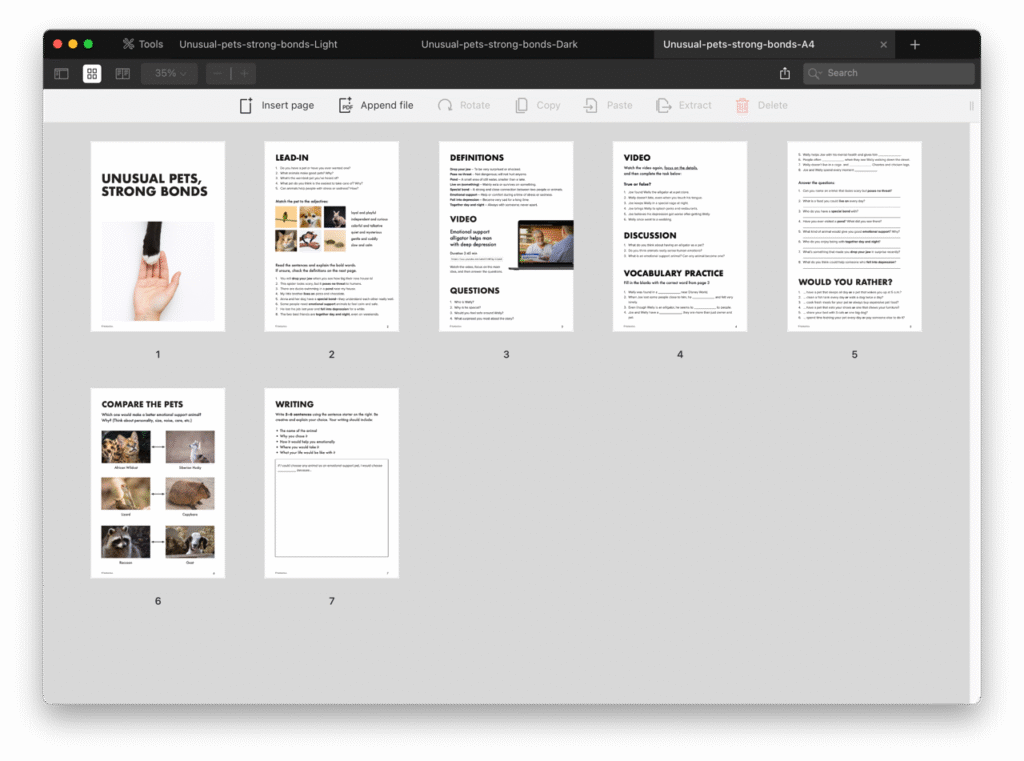Select the Compare the Pets page thumbnail

[157, 483]
